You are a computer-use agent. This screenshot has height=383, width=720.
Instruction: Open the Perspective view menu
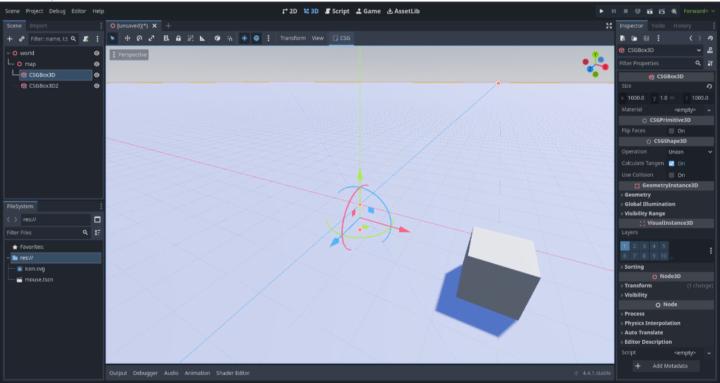pyautogui.click(x=129, y=55)
